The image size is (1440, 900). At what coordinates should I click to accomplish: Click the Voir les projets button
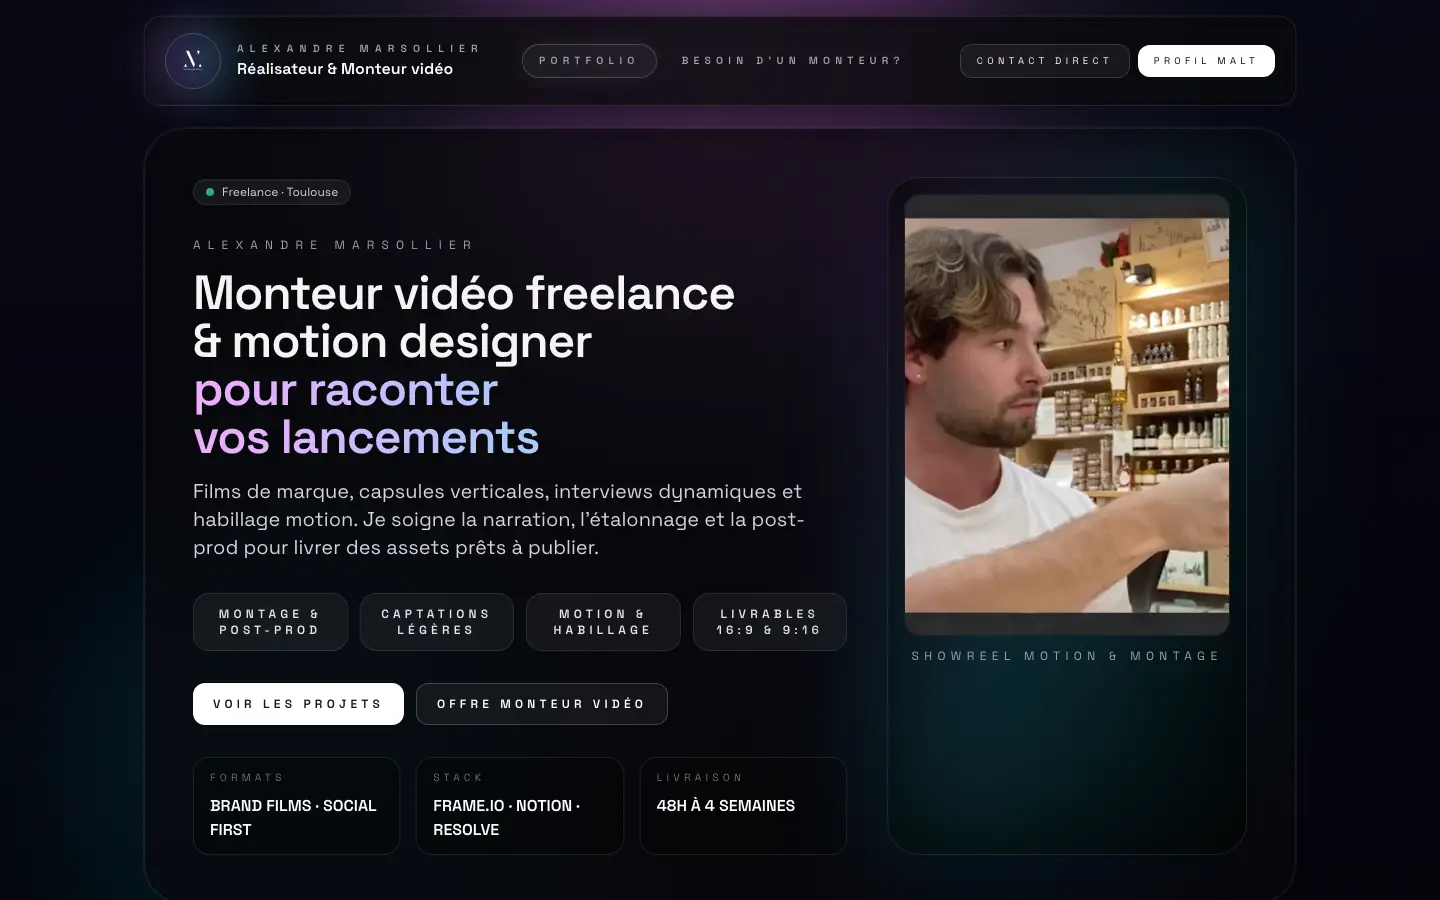click(298, 704)
